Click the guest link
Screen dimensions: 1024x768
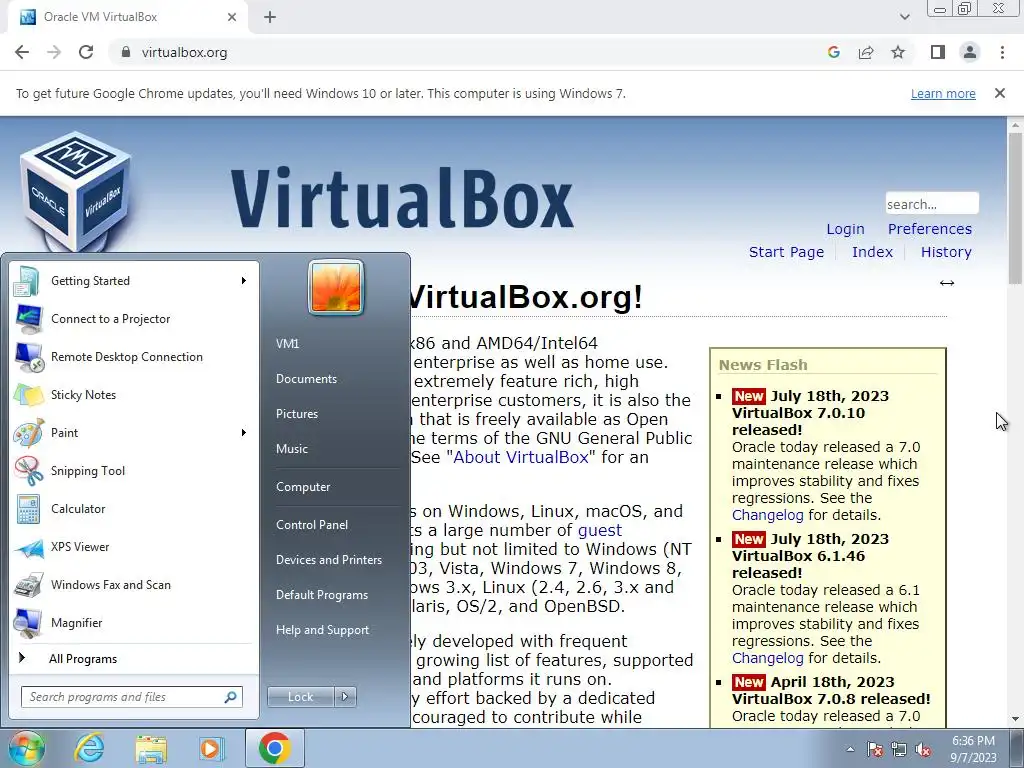tap(600, 530)
